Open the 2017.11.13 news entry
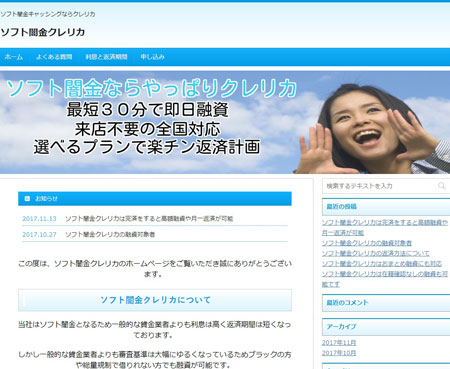This screenshot has height=369, width=450. [x=149, y=219]
